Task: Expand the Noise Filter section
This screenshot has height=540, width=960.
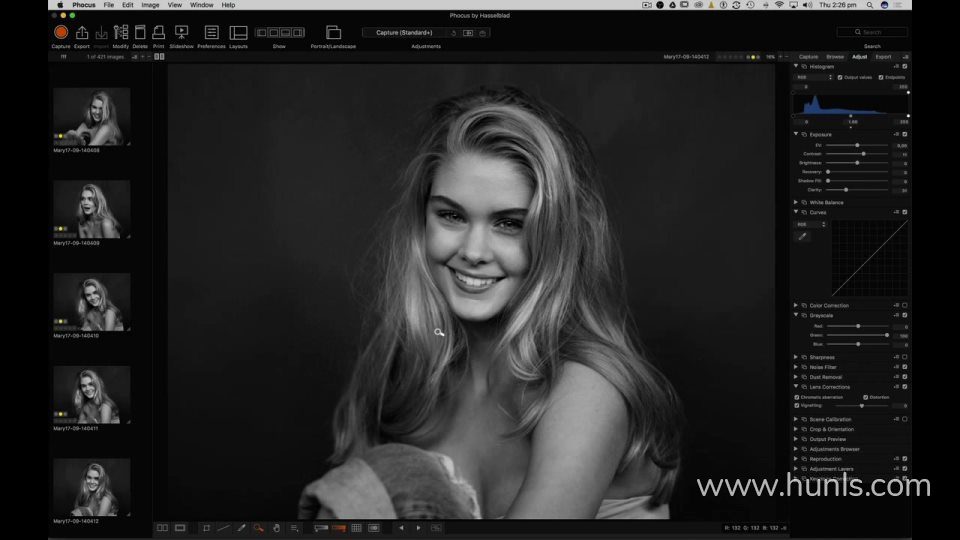Action: [x=796, y=367]
